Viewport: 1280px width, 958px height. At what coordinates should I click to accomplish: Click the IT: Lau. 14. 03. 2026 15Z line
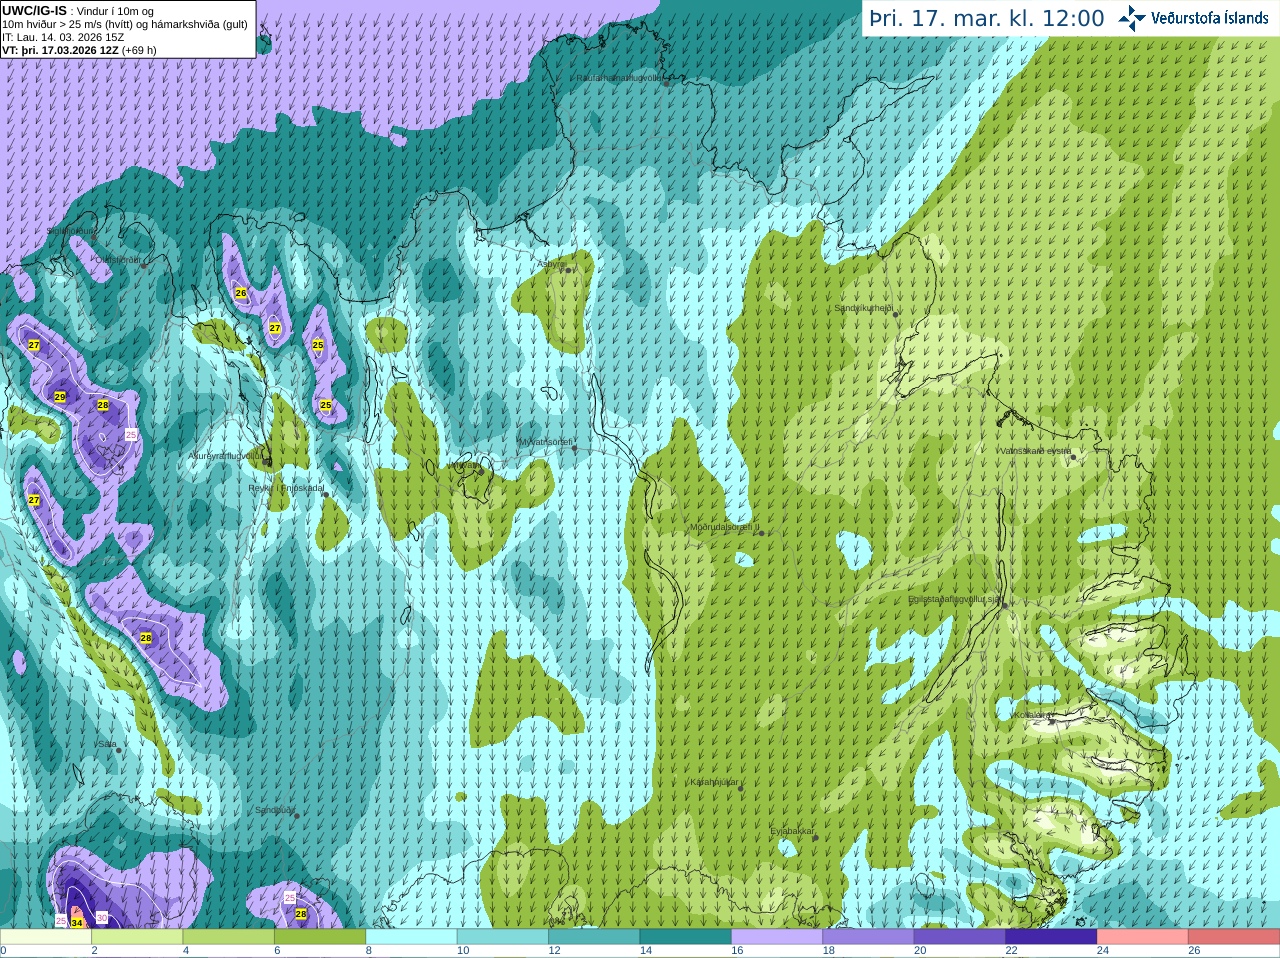pos(63,37)
